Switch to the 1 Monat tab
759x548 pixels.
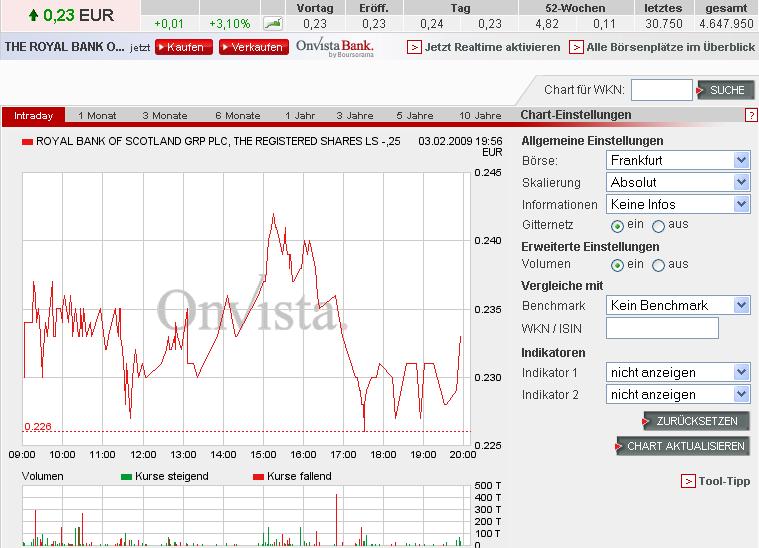pyautogui.click(x=97, y=116)
